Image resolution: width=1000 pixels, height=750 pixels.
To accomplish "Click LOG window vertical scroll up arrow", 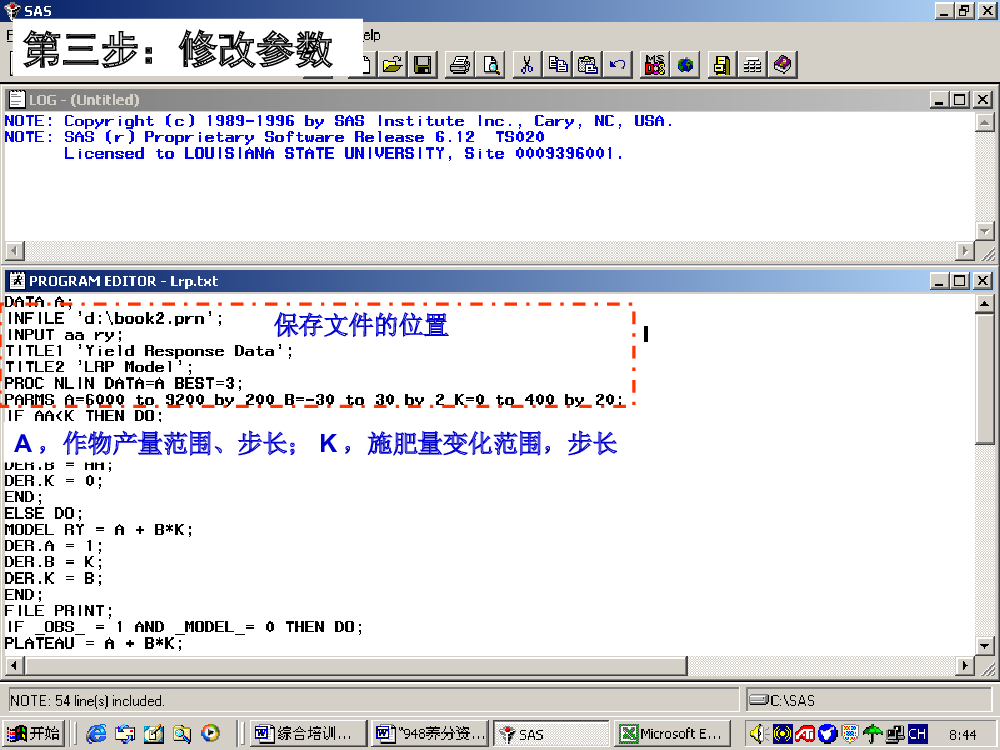I will tap(985, 122).
